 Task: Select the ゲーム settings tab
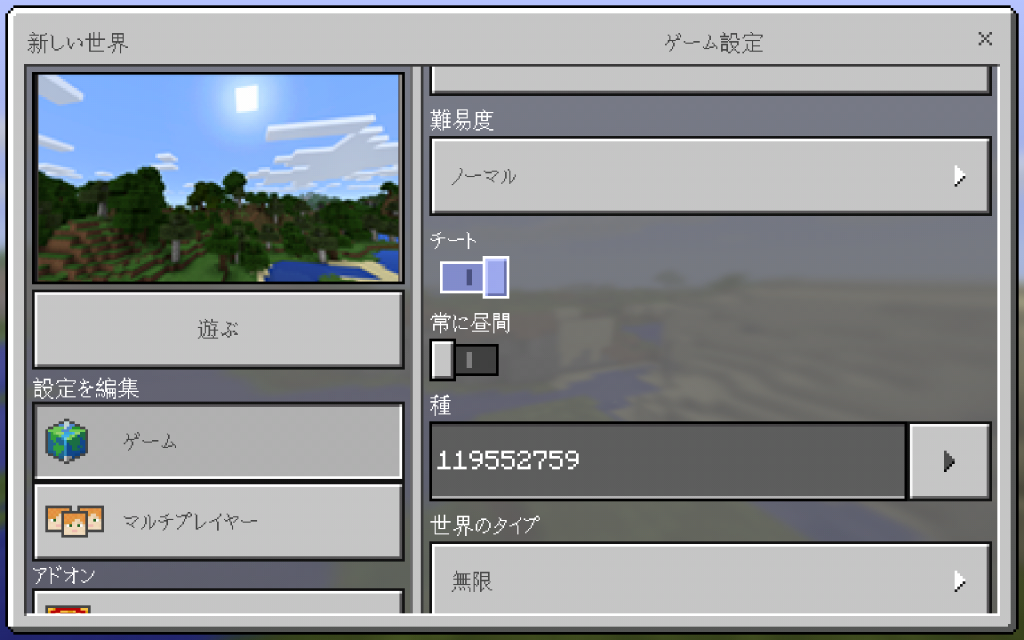[x=218, y=441]
